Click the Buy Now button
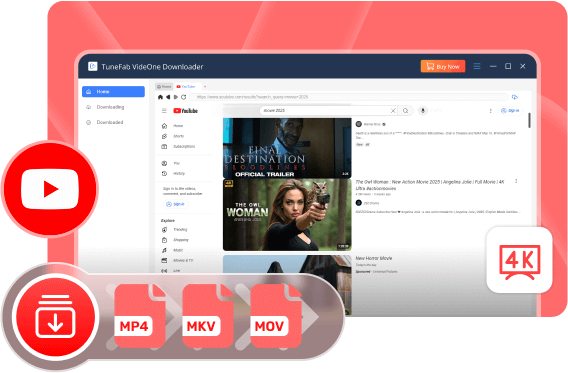This screenshot has width=568, height=373. coord(443,66)
